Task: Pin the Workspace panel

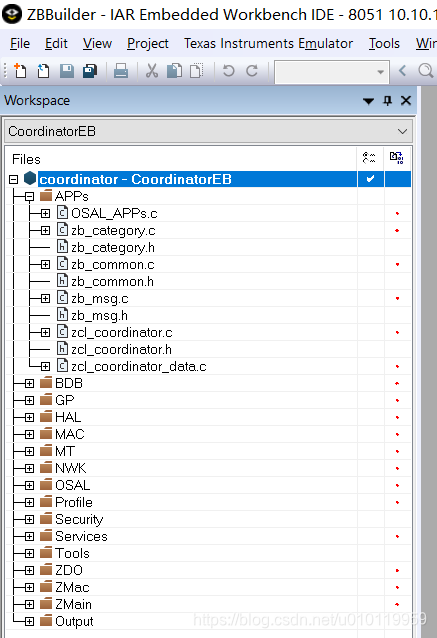Action: pos(387,101)
